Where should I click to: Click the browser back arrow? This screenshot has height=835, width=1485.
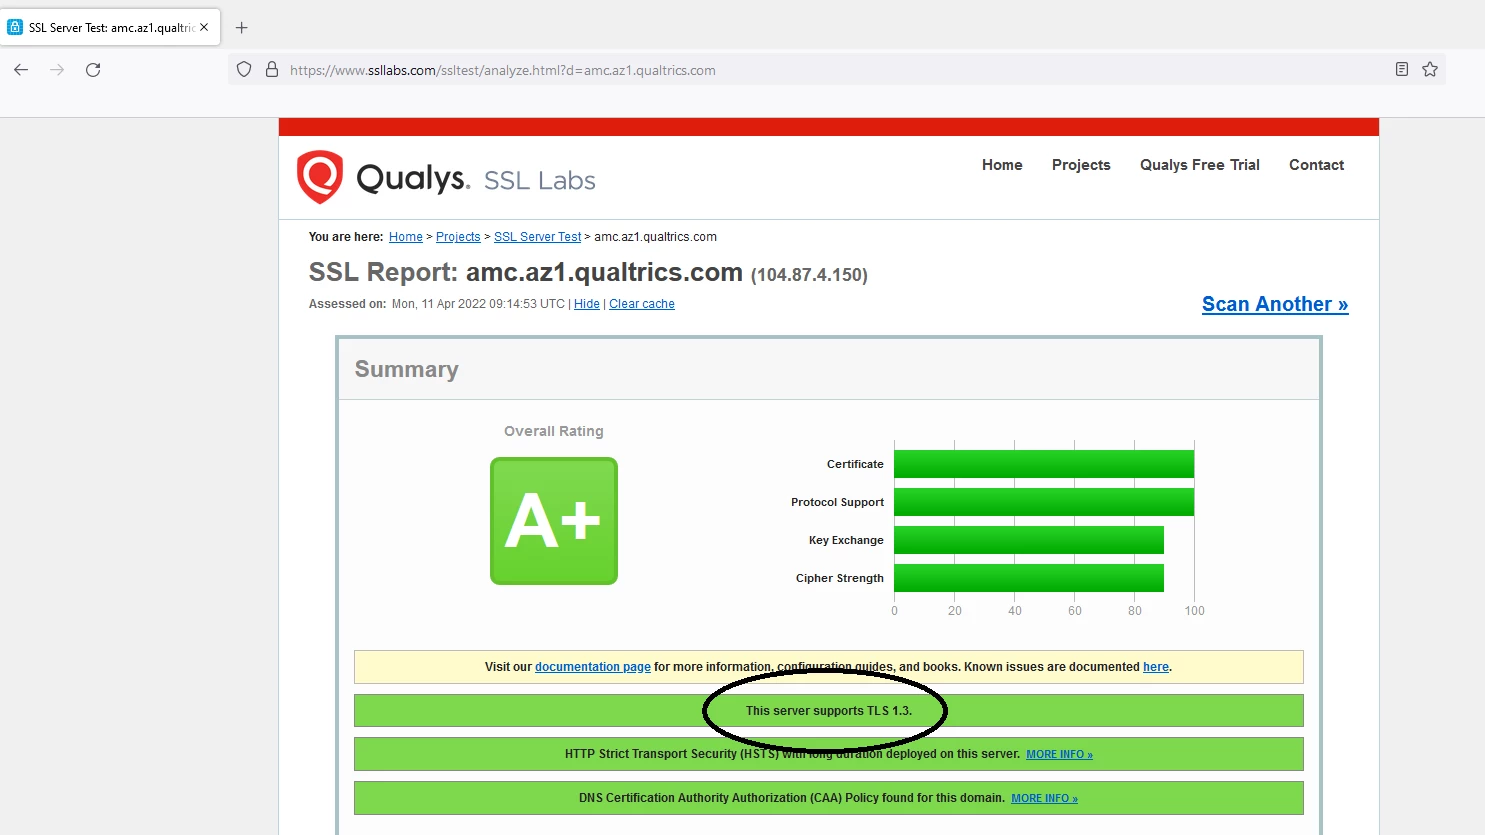point(21,70)
